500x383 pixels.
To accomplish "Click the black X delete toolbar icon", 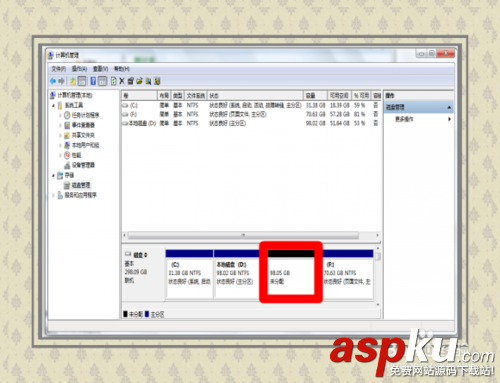I will click(122, 81).
